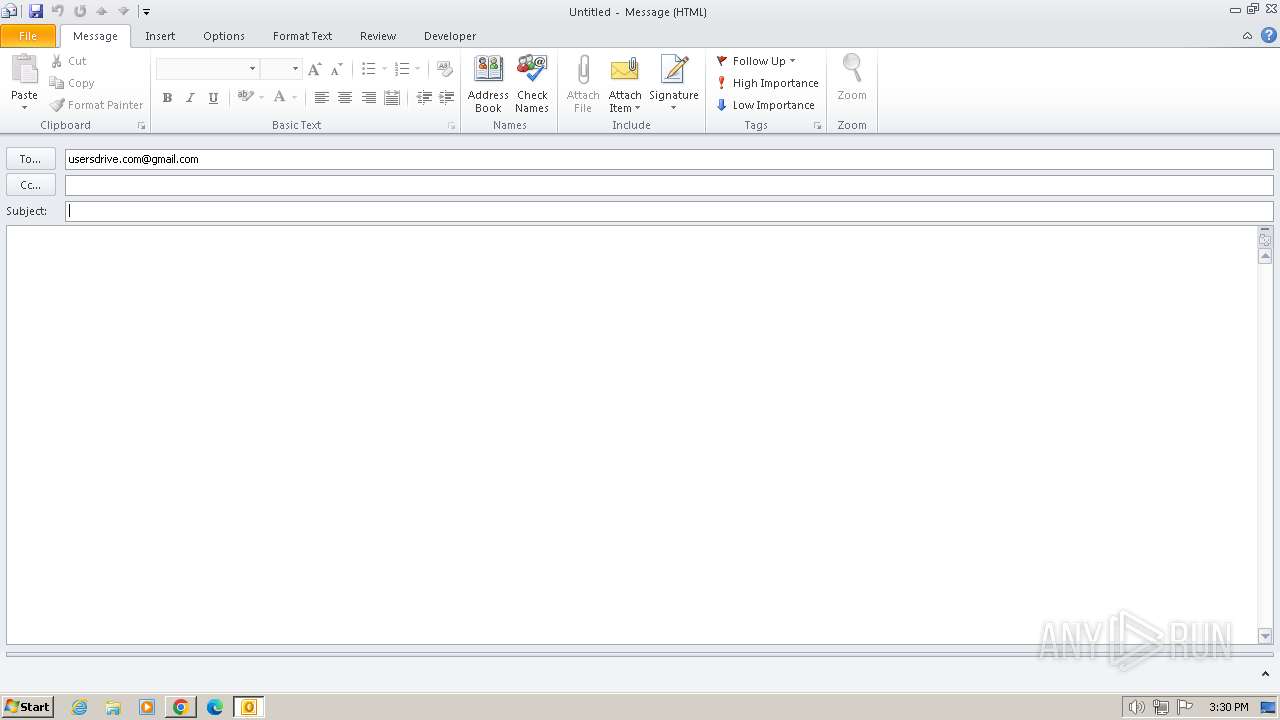Click the text highlight color button
The height and width of the screenshot is (720, 1280).
pyautogui.click(x=245, y=97)
